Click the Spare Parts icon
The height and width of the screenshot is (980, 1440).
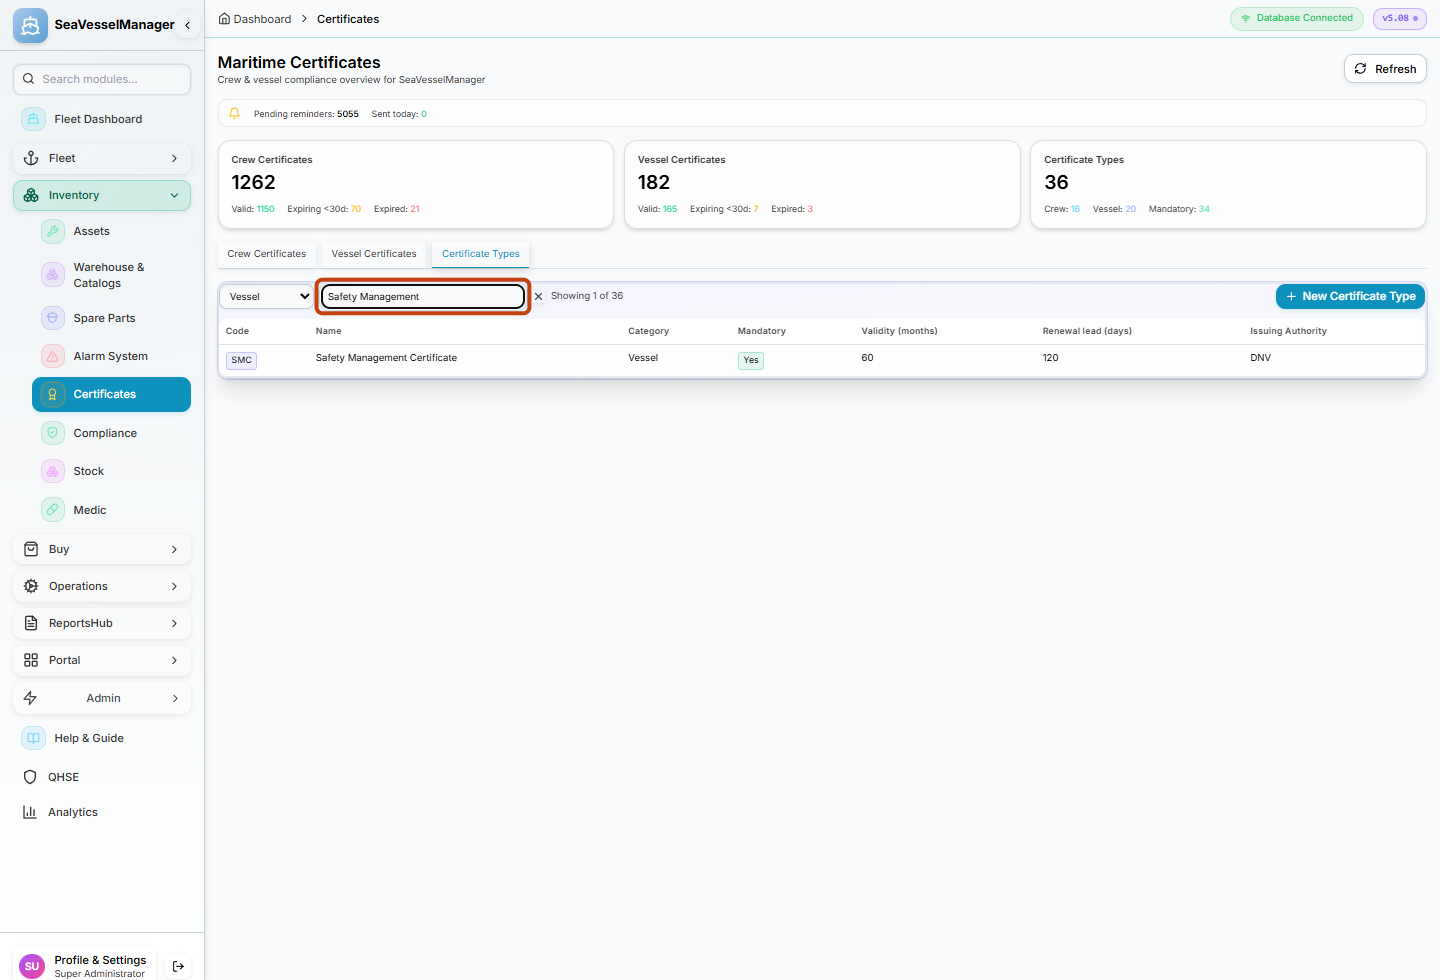point(53,317)
